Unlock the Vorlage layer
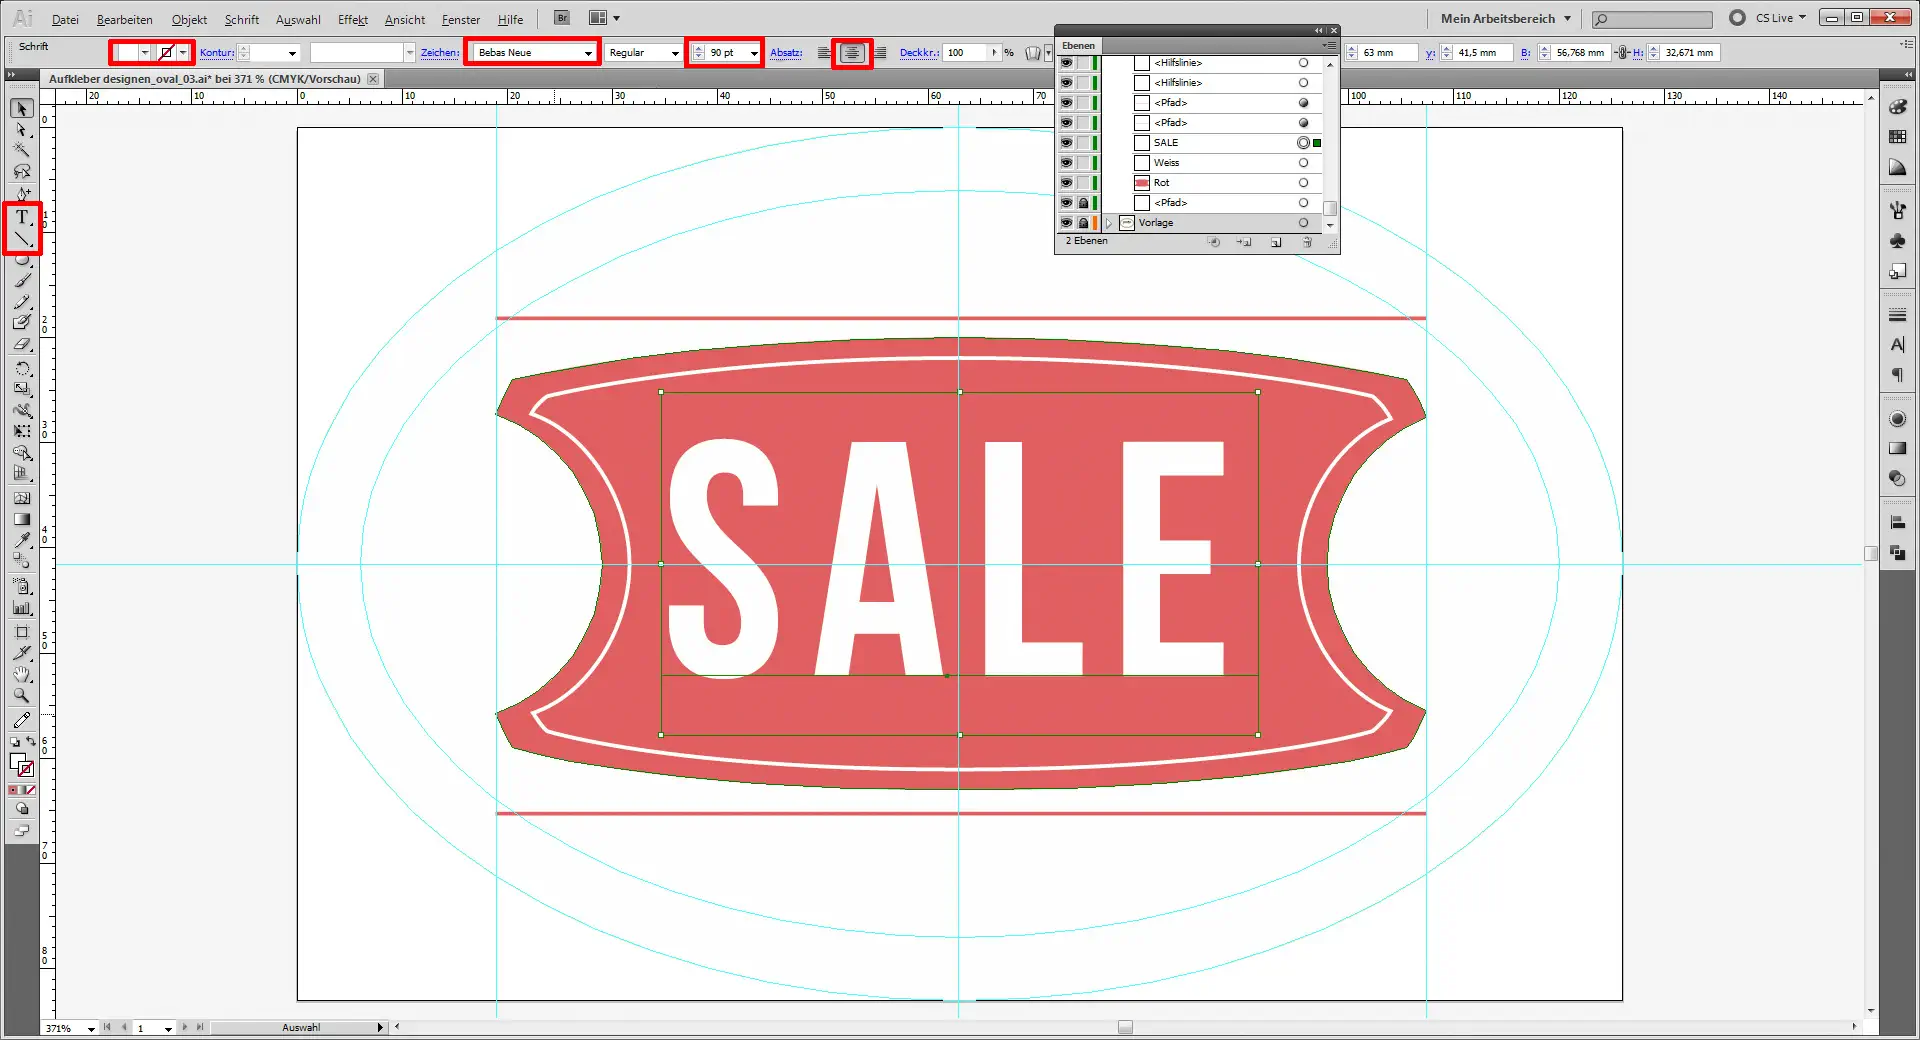 point(1083,223)
